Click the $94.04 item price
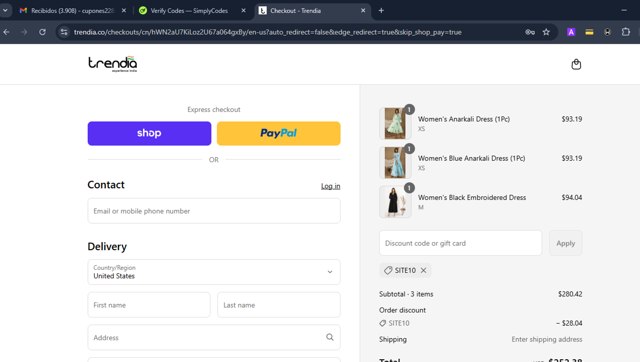Viewport: 640px width, 362px height. [571, 198]
